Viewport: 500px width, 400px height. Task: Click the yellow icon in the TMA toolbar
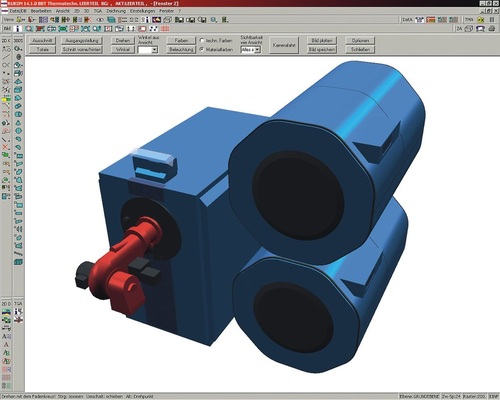click(481, 20)
